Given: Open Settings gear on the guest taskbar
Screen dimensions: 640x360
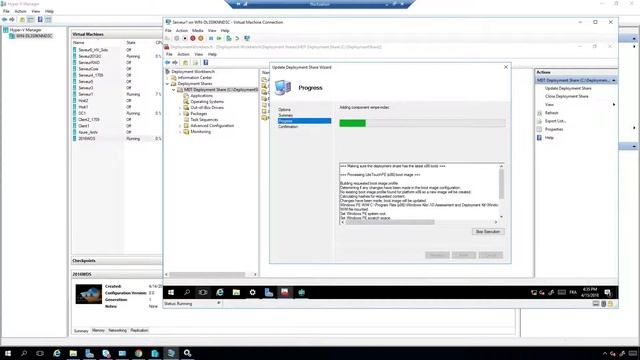Looking at the screenshot, I should (x=253, y=292).
